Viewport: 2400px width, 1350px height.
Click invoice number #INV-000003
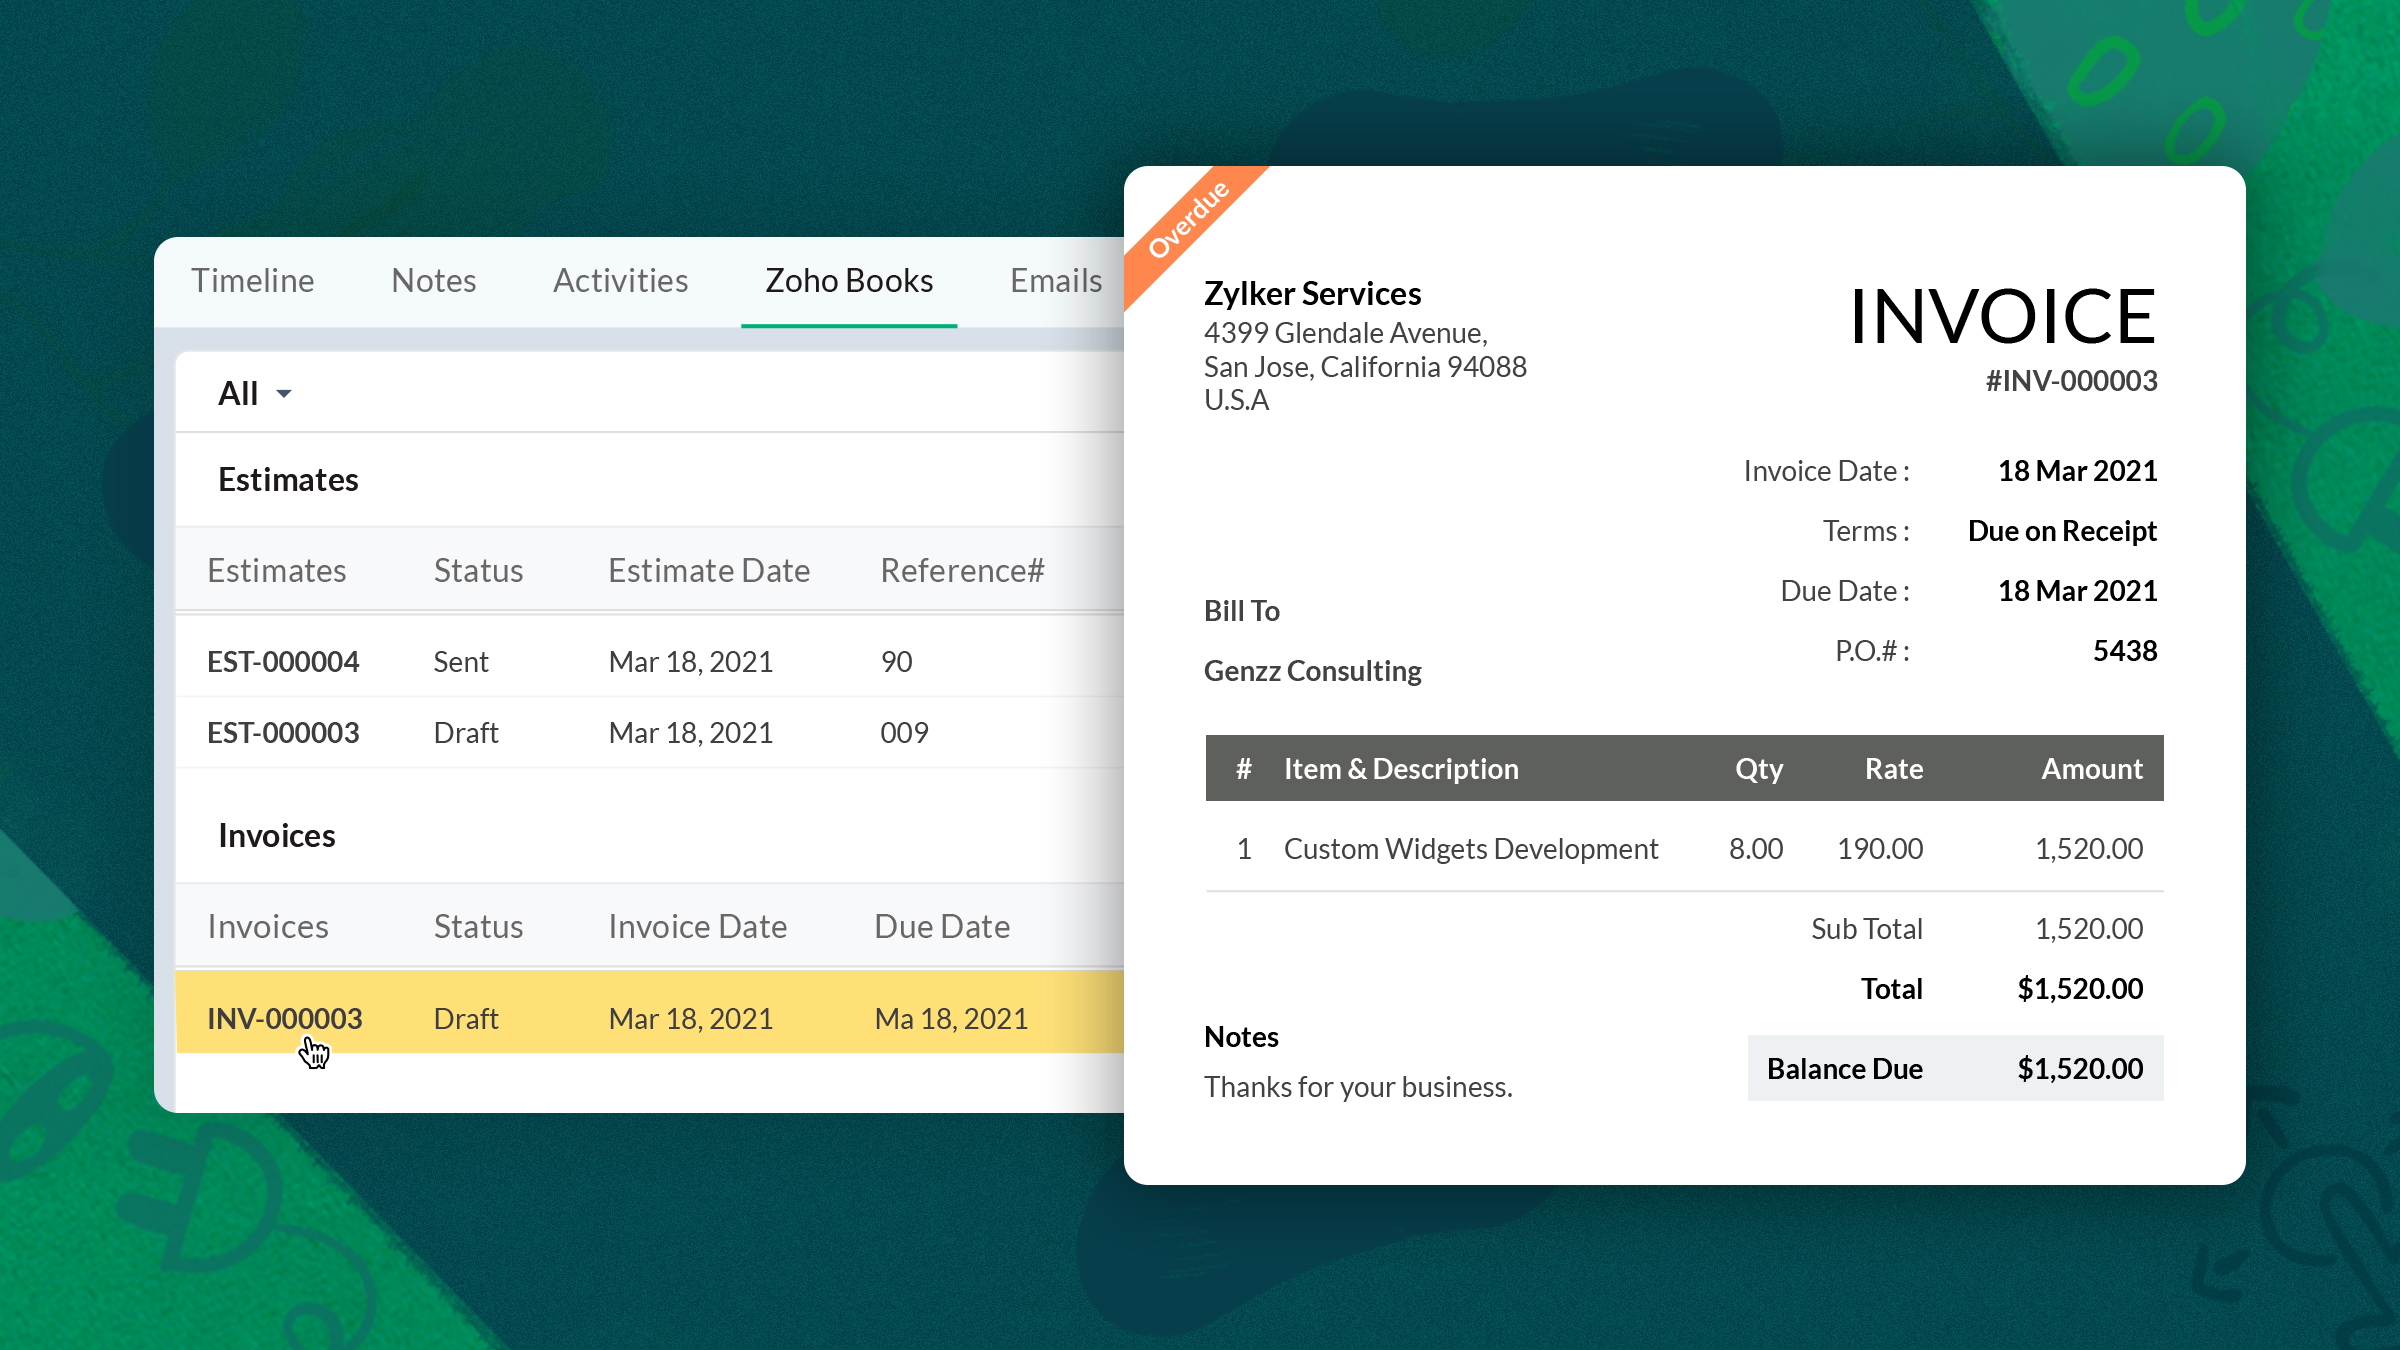pyautogui.click(x=2071, y=380)
